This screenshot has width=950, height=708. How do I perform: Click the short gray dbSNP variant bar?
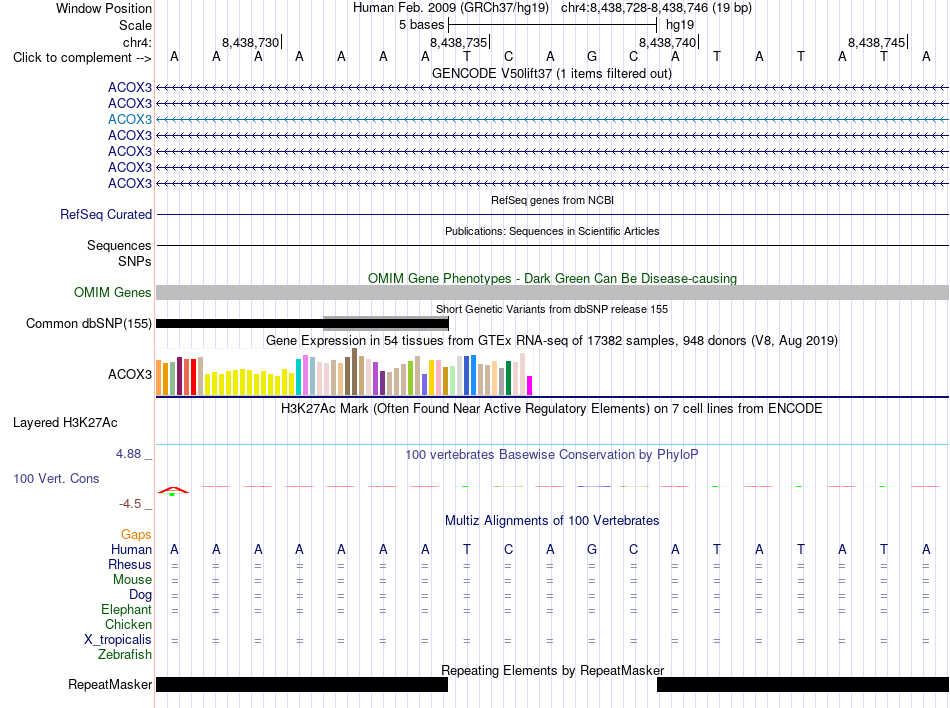tap(386, 322)
